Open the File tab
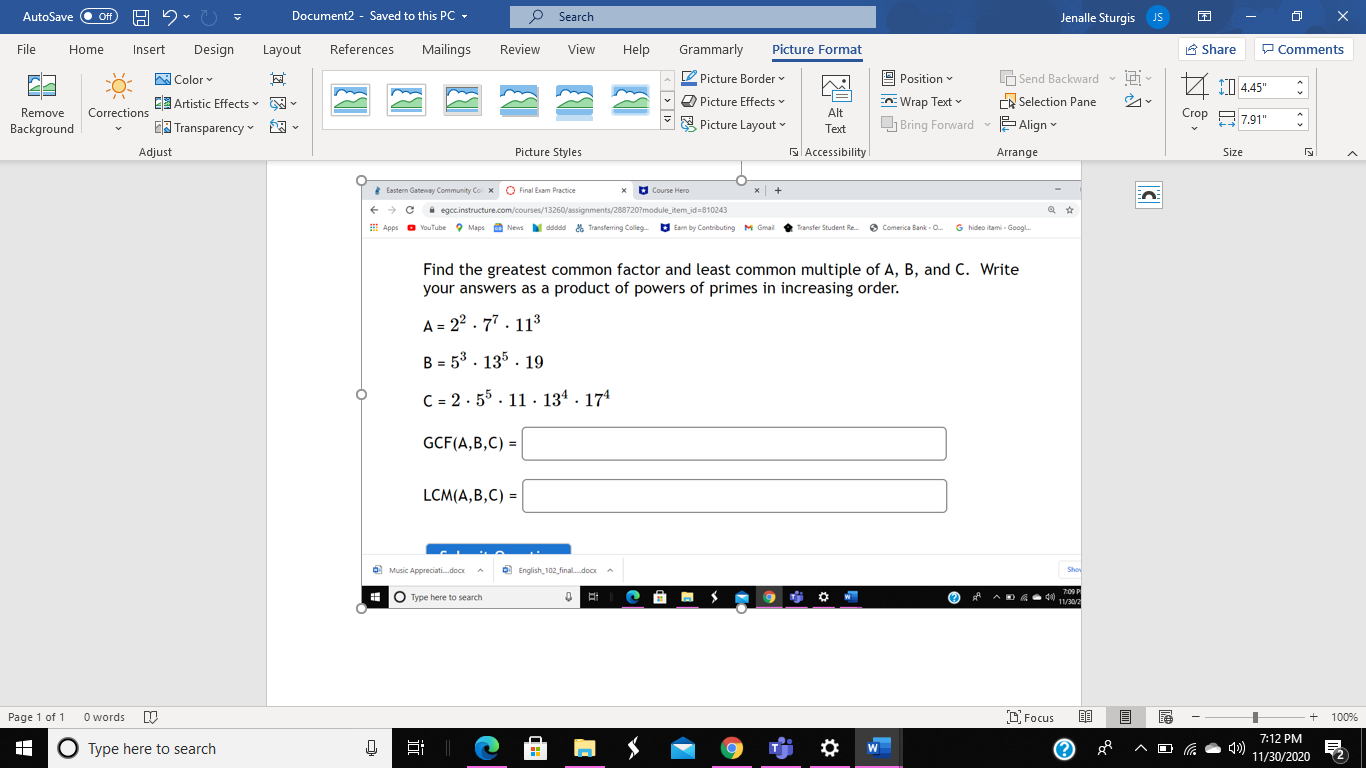Viewport: 1366px width, 768px height. pyautogui.click(x=26, y=49)
